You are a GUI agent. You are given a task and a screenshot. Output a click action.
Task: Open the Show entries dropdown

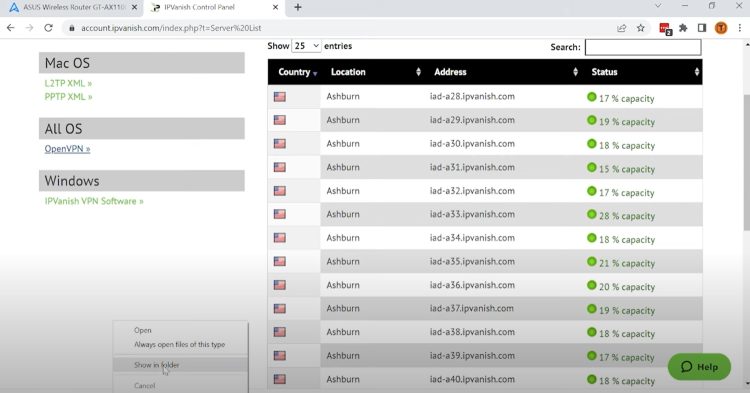pos(306,46)
